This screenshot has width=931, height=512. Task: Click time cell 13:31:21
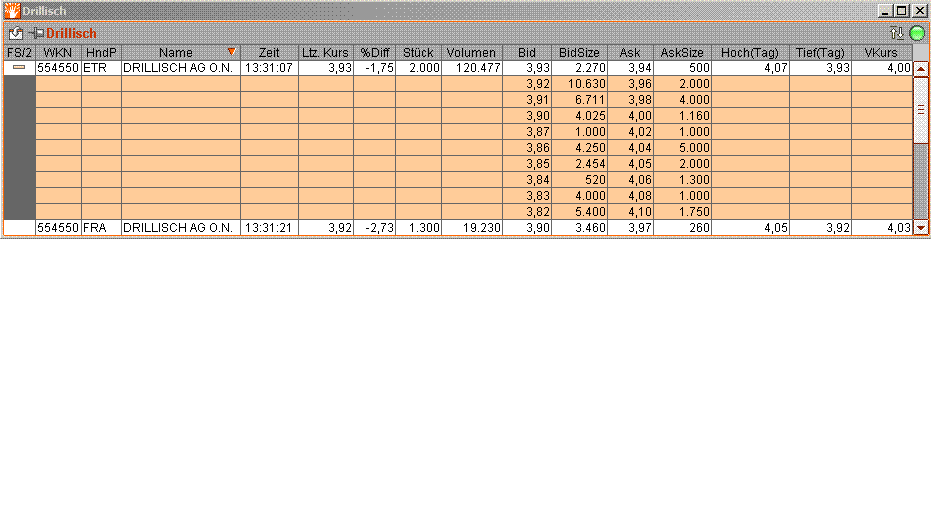[269, 227]
